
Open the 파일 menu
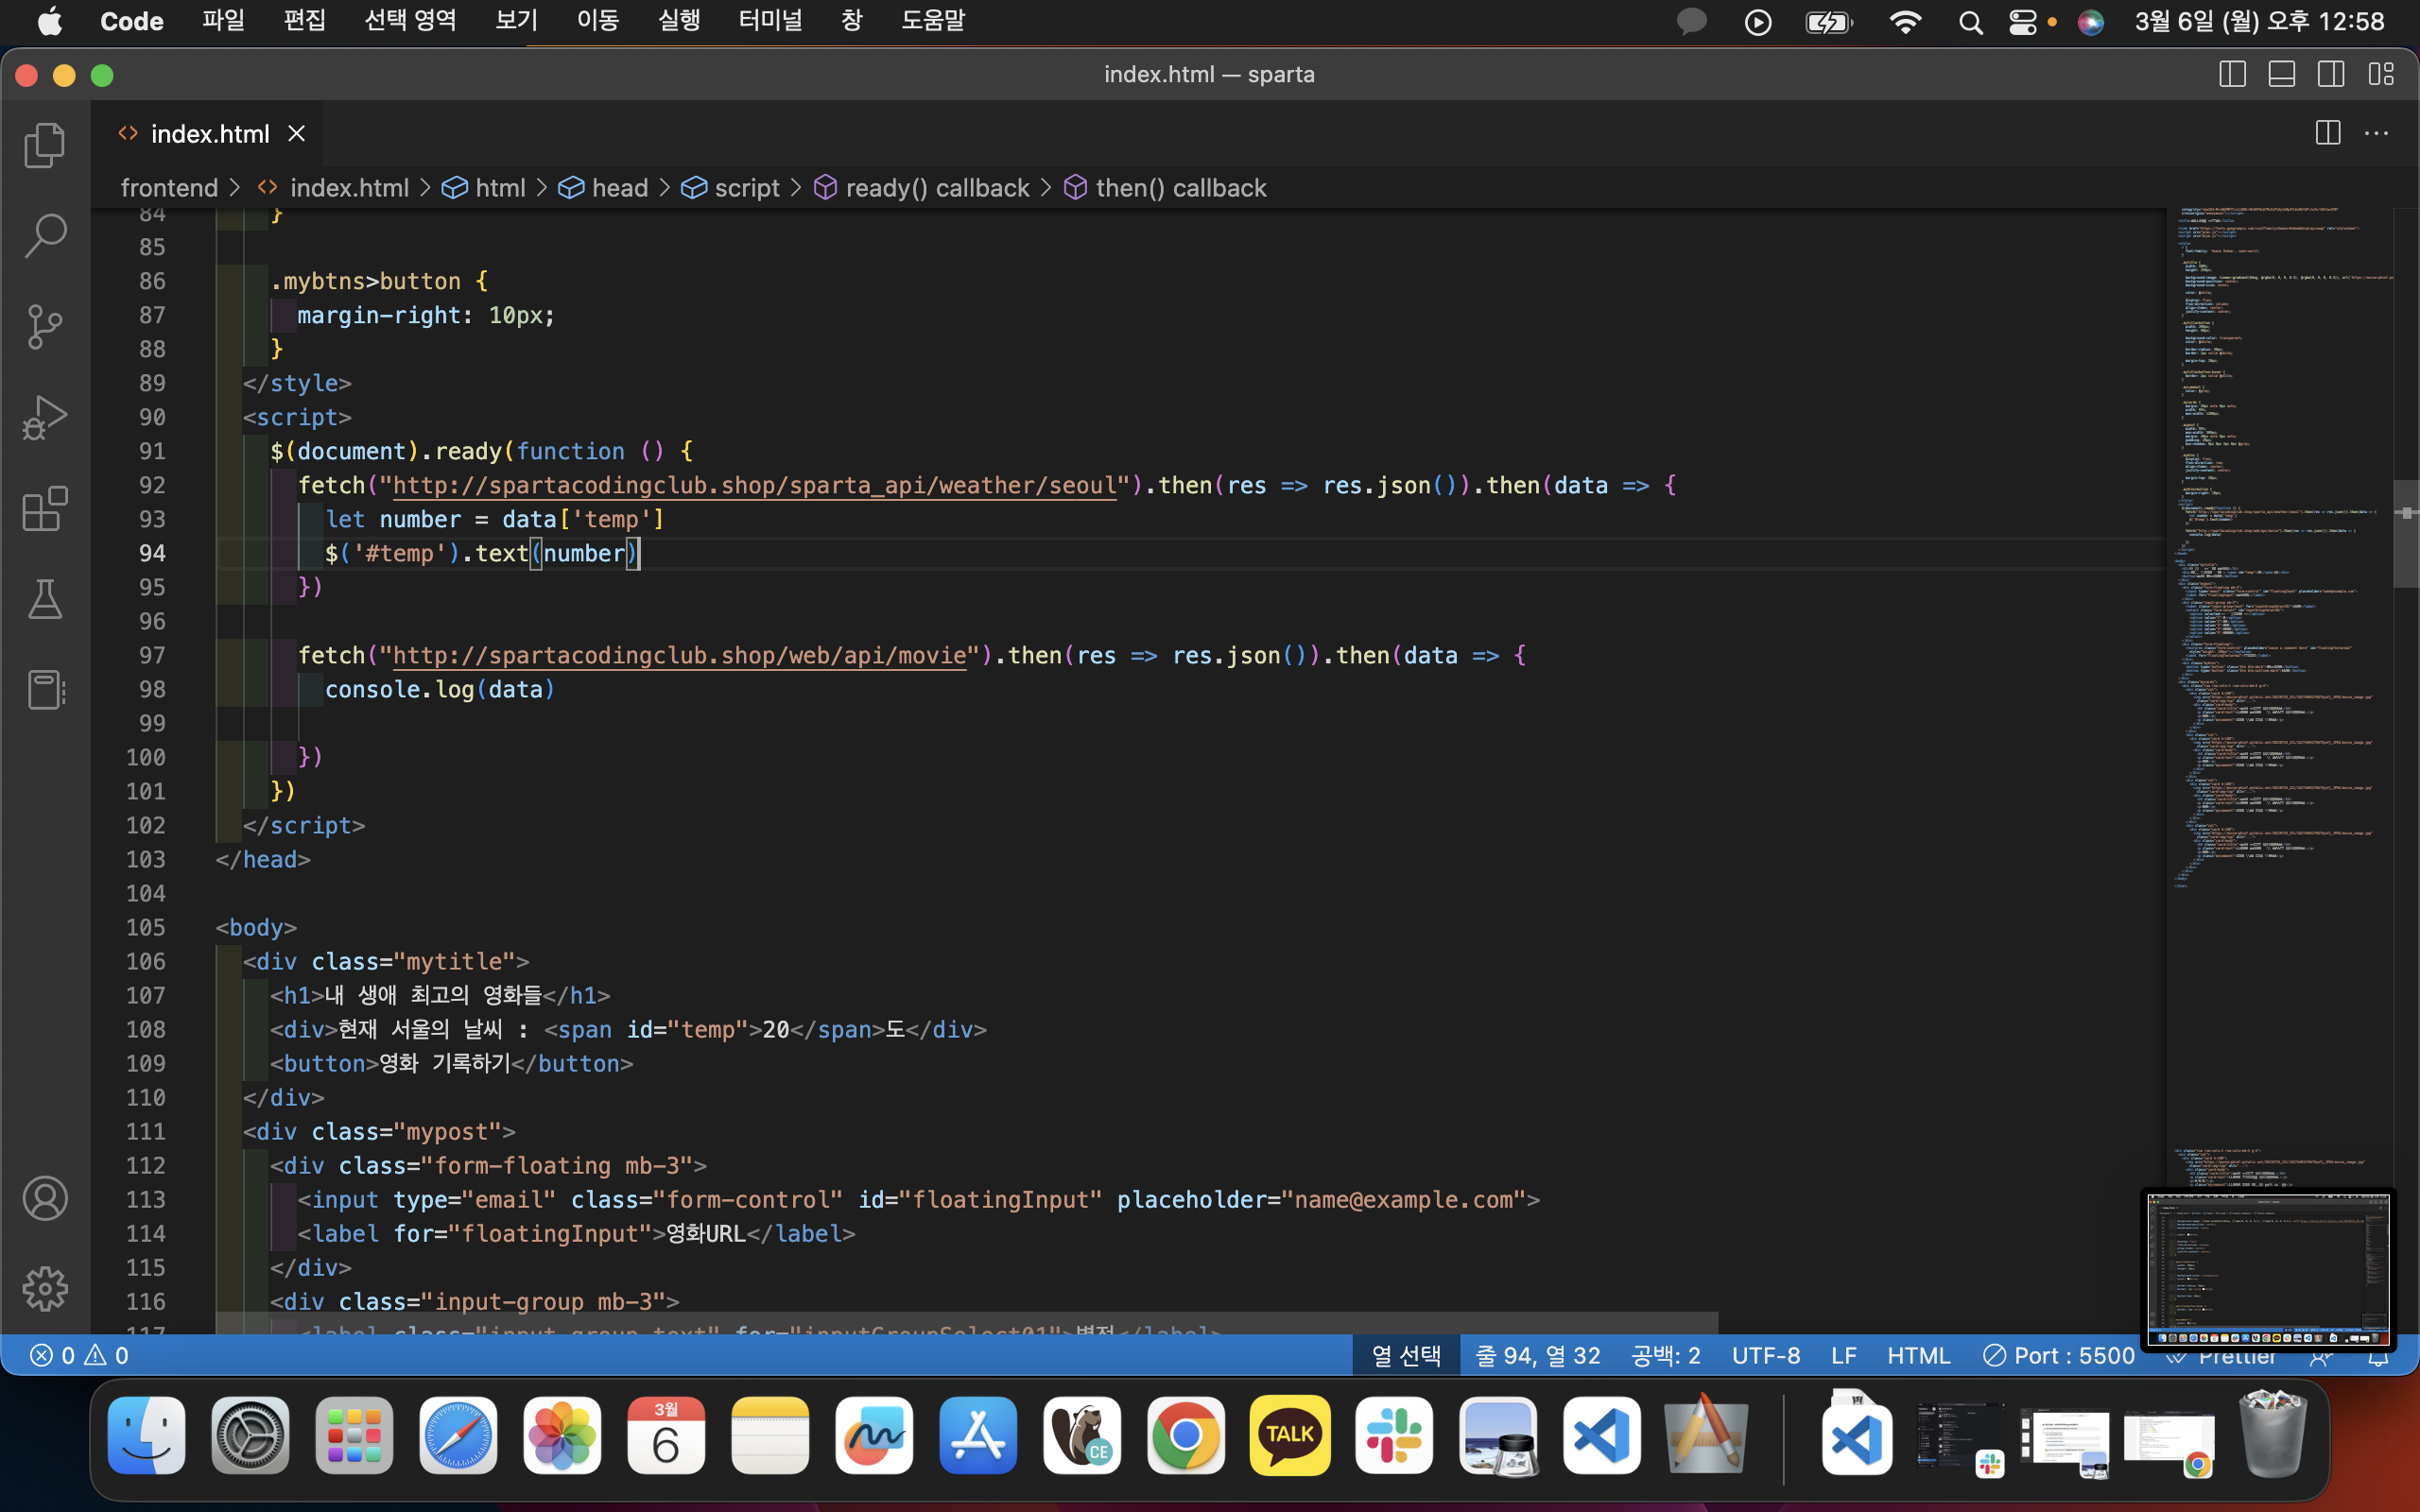point(223,21)
